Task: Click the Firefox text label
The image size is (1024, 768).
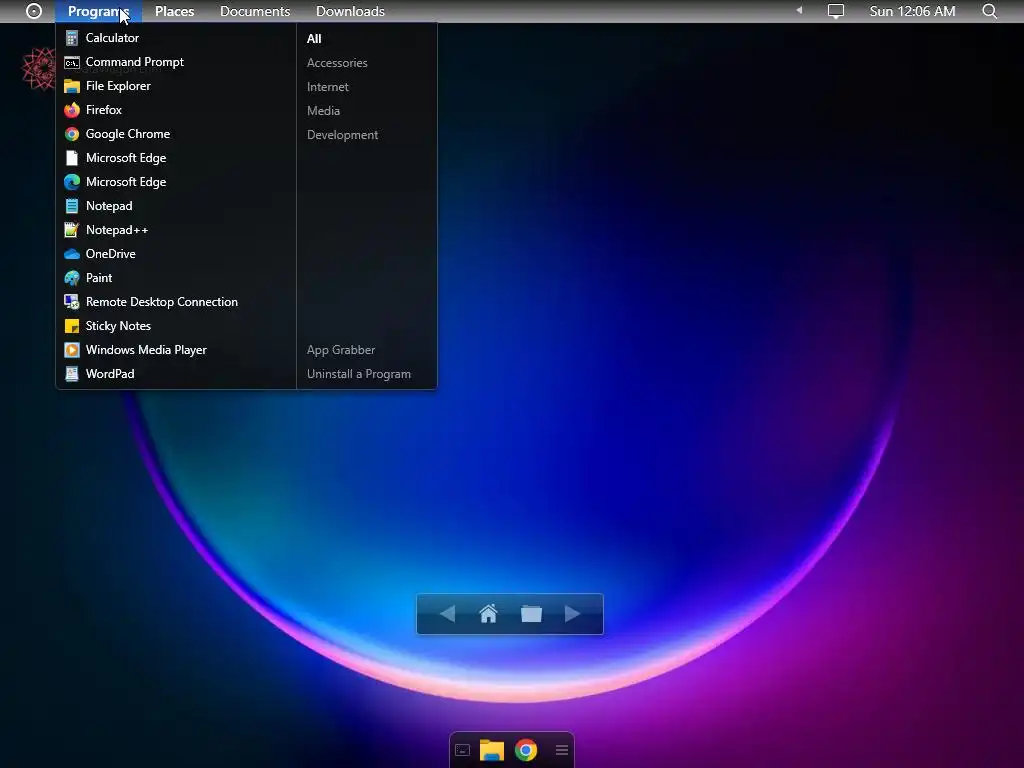Action: click(103, 110)
